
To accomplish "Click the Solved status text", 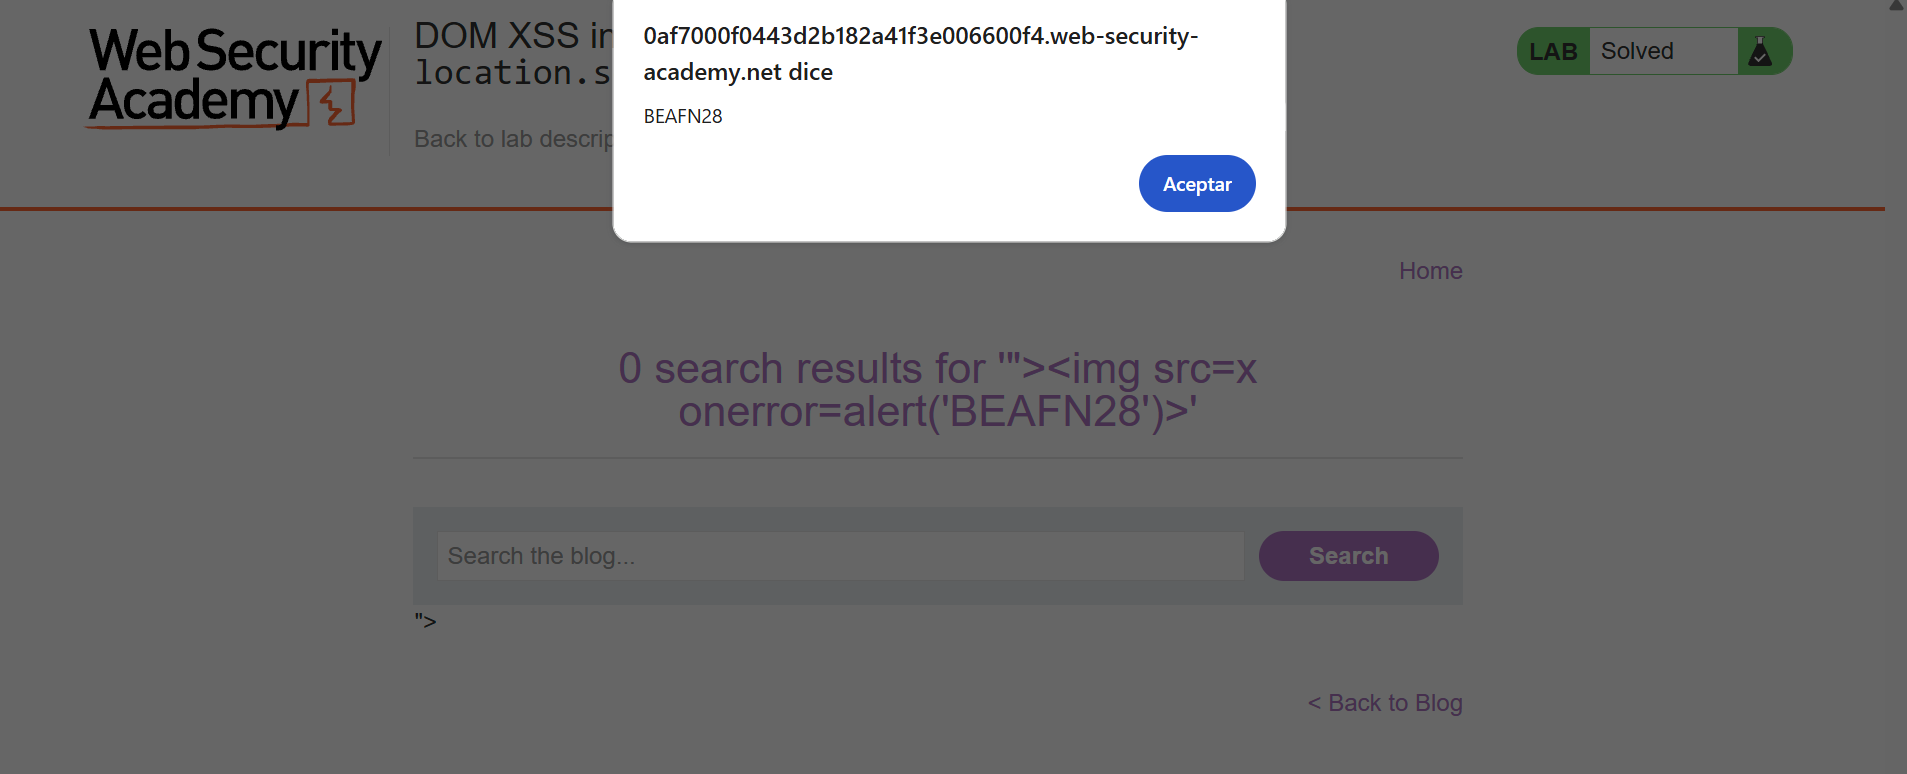I will tap(1637, 51).
